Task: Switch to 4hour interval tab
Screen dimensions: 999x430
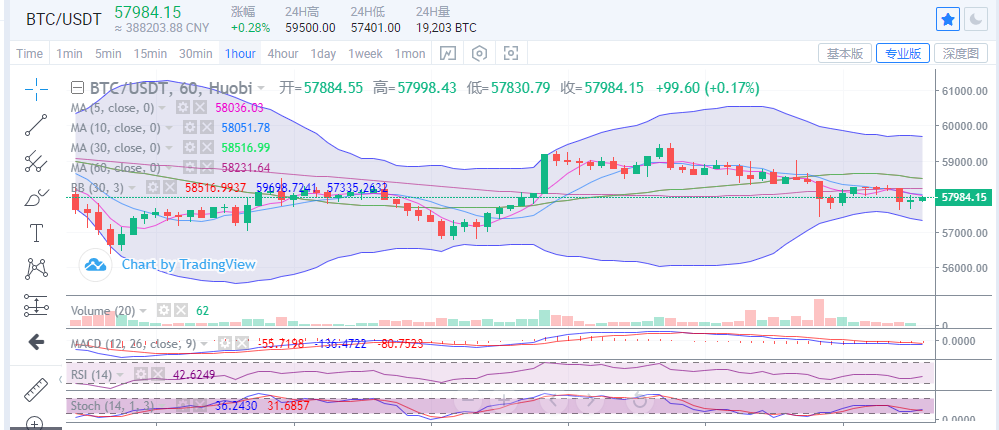Action: (x=282, y=54)
